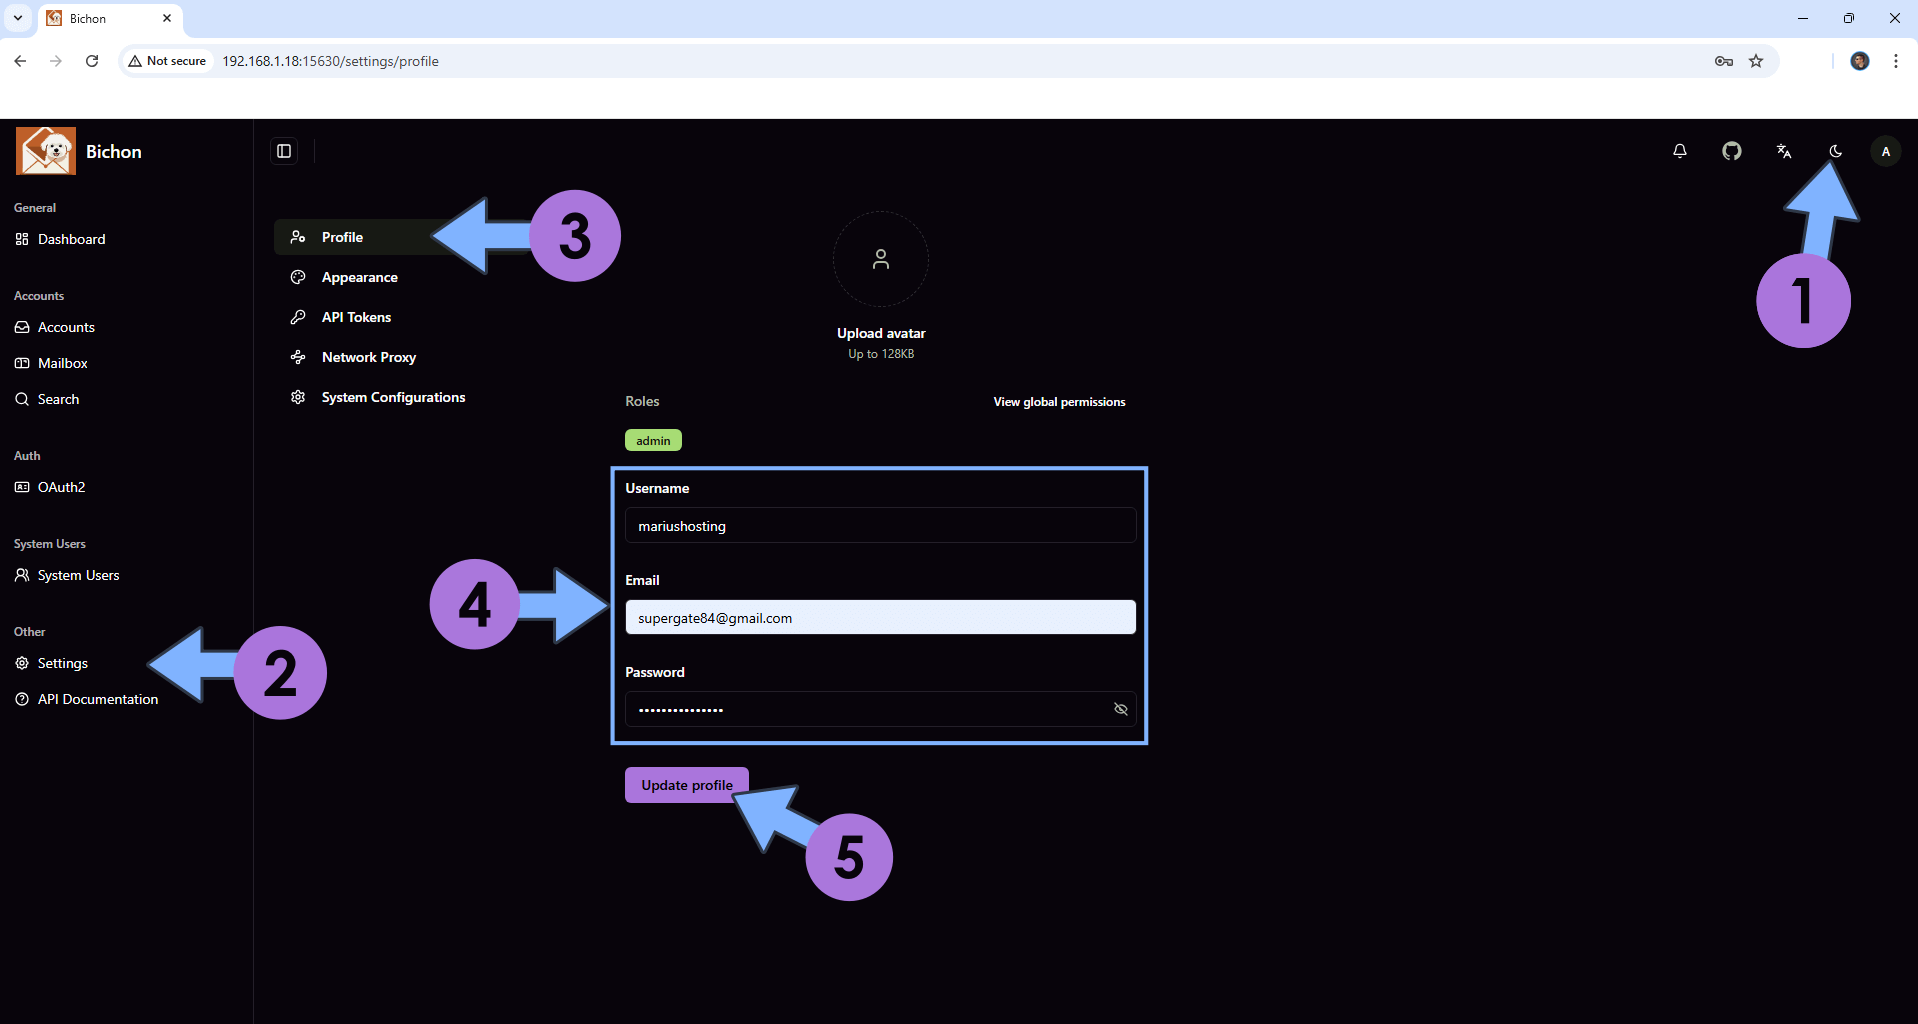Open Network Proxy settings

(x=368, y=357)
